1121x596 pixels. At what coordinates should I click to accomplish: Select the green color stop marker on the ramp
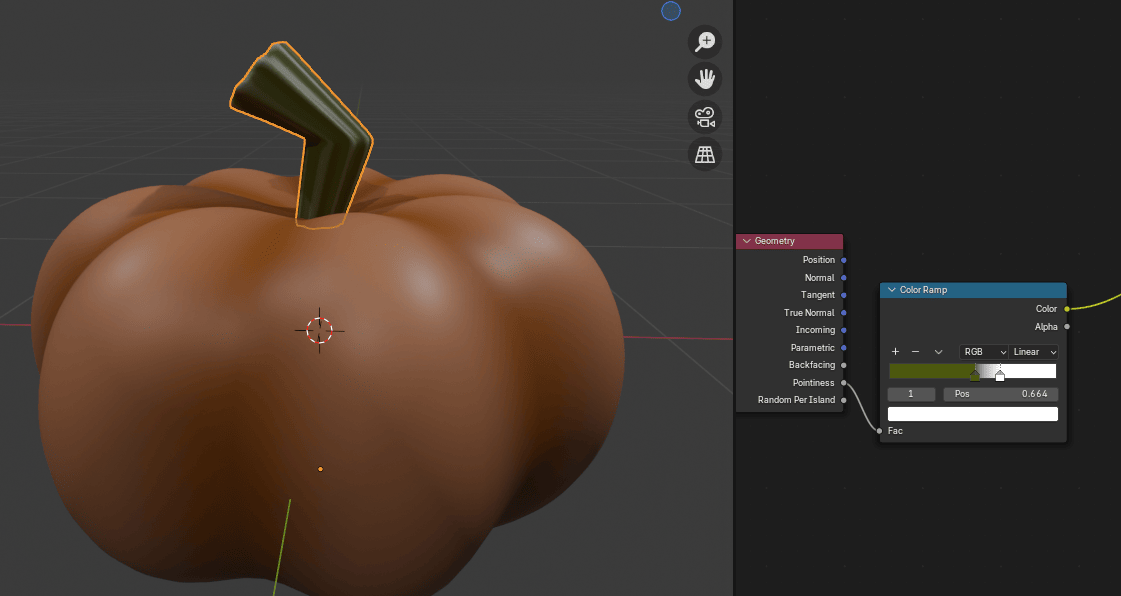click(x=975, y=375)
